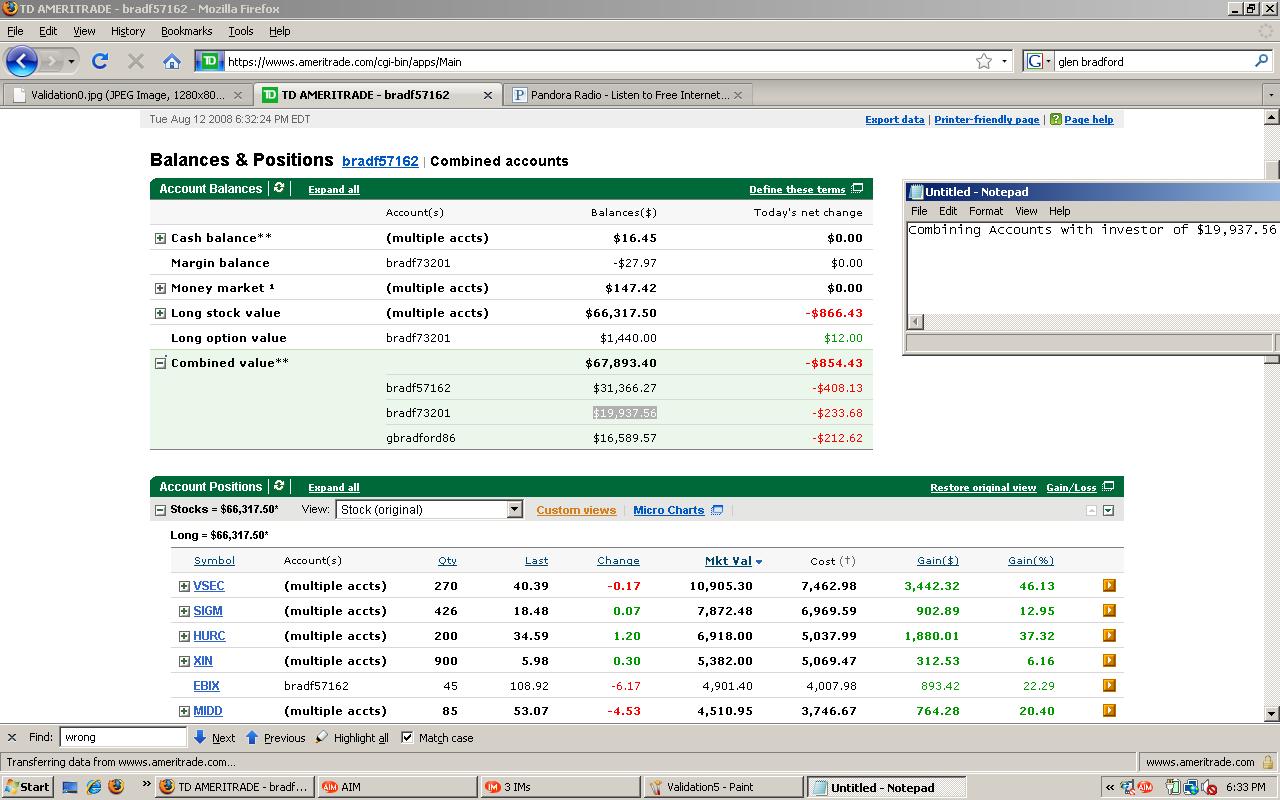Open the Bookmarks menu
The width and height of the screenshot is (1280, 800).
186,31
